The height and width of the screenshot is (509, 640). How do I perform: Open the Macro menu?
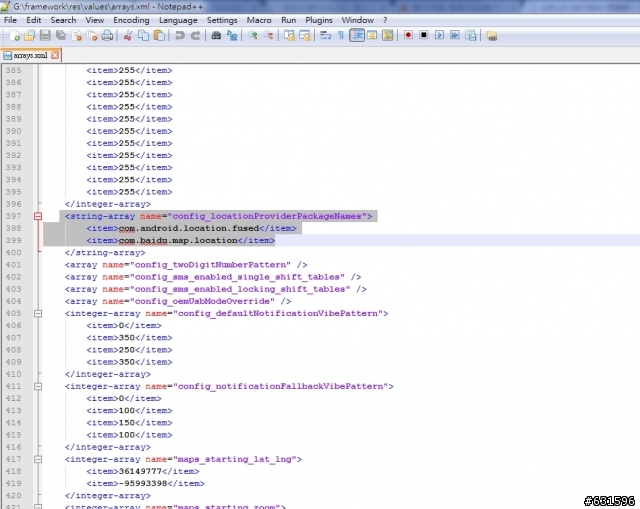tap(259, 20)
